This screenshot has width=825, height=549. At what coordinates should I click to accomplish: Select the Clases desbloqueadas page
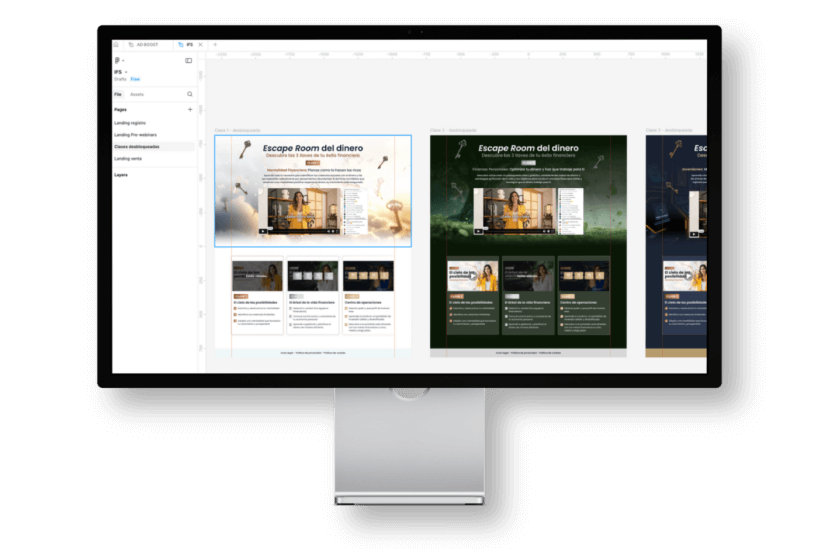click(x=153, y=146)
